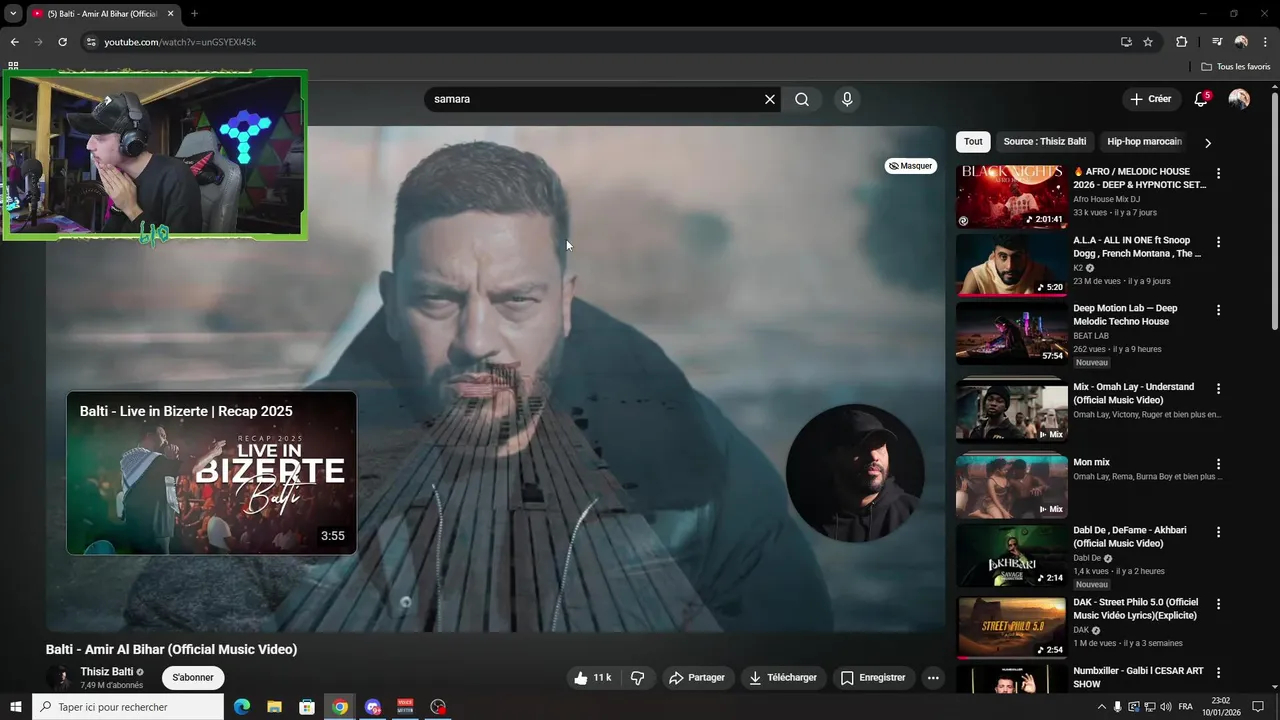This screenshot has height=720, width=1280.
Task: Click the Créer button
Action: pos(1150,99)
